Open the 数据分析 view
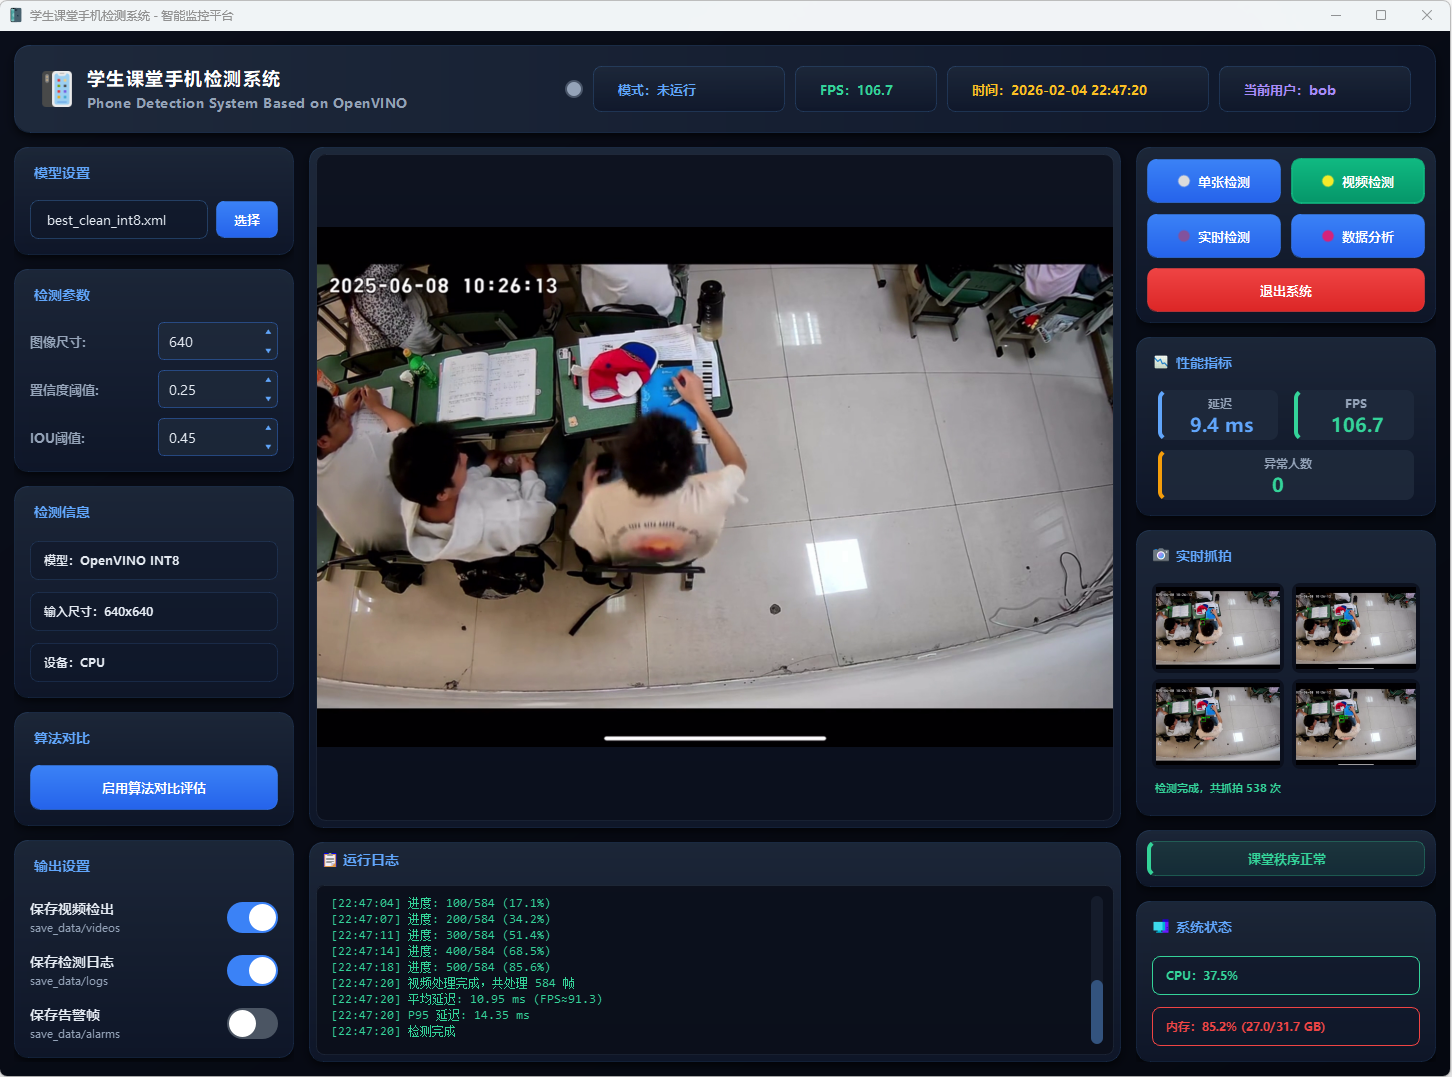This screenshot has height=1077, width=1452. [x=1357, y=237]
